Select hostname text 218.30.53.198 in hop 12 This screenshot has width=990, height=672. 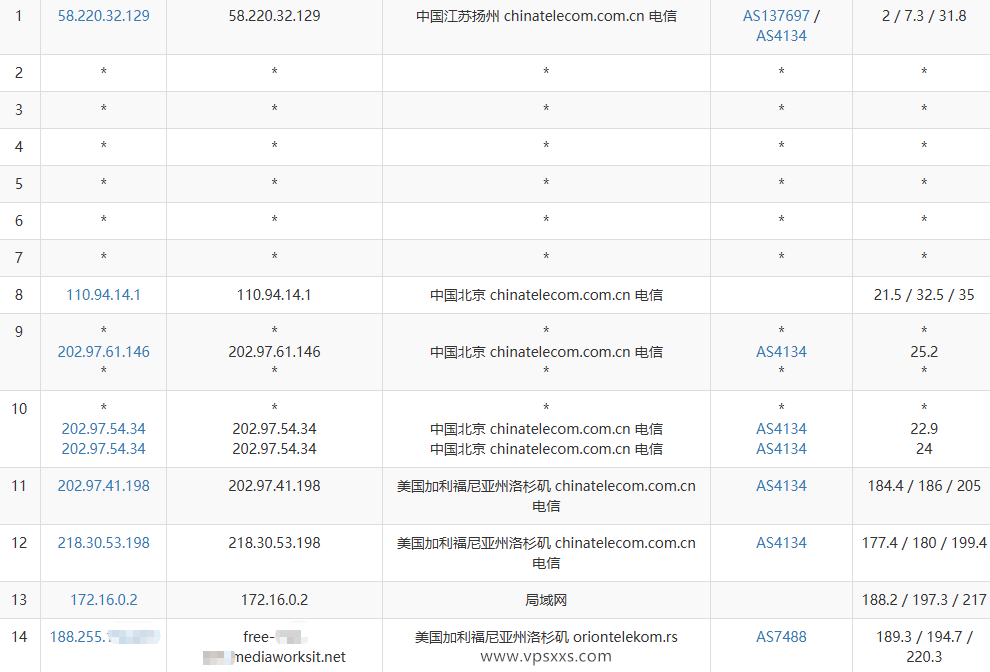click(x=274, y=543)
